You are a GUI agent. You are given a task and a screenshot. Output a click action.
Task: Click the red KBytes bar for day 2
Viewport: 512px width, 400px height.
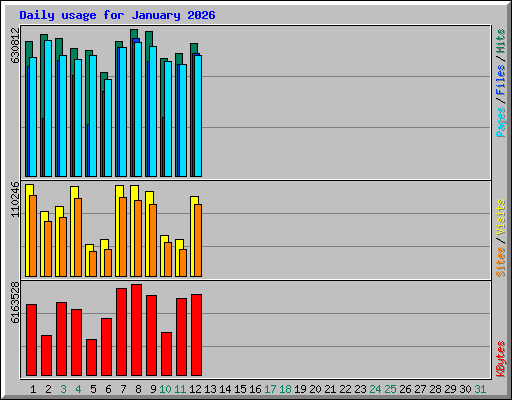tap(46, 355)
